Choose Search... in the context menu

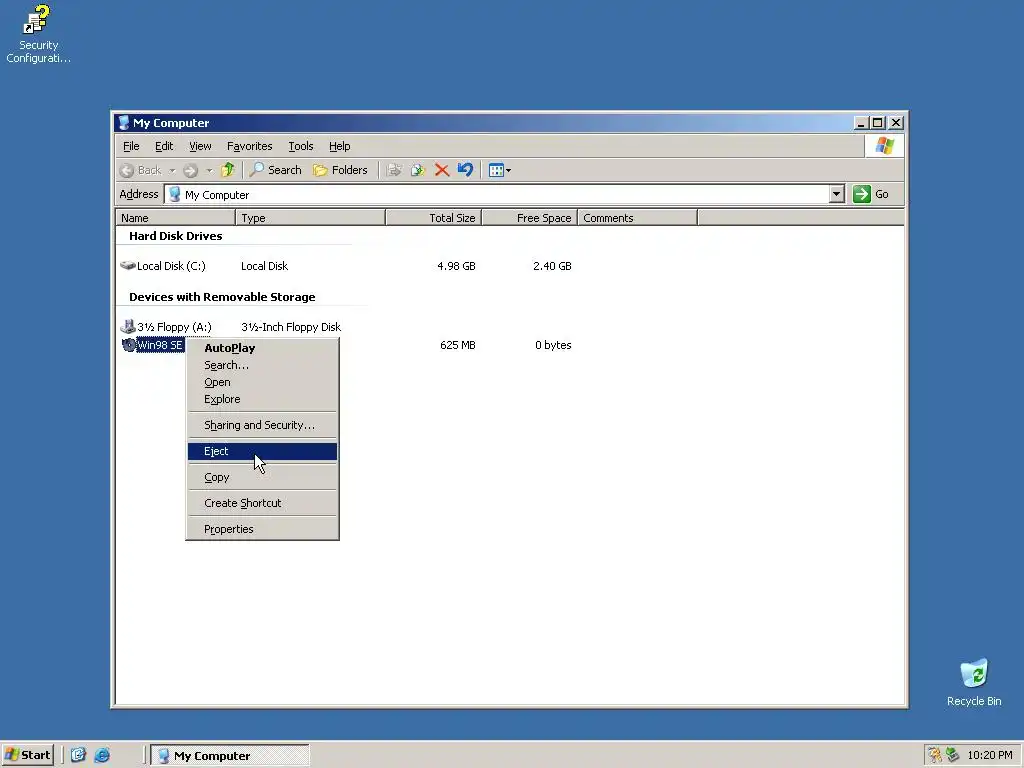point(263,365)
